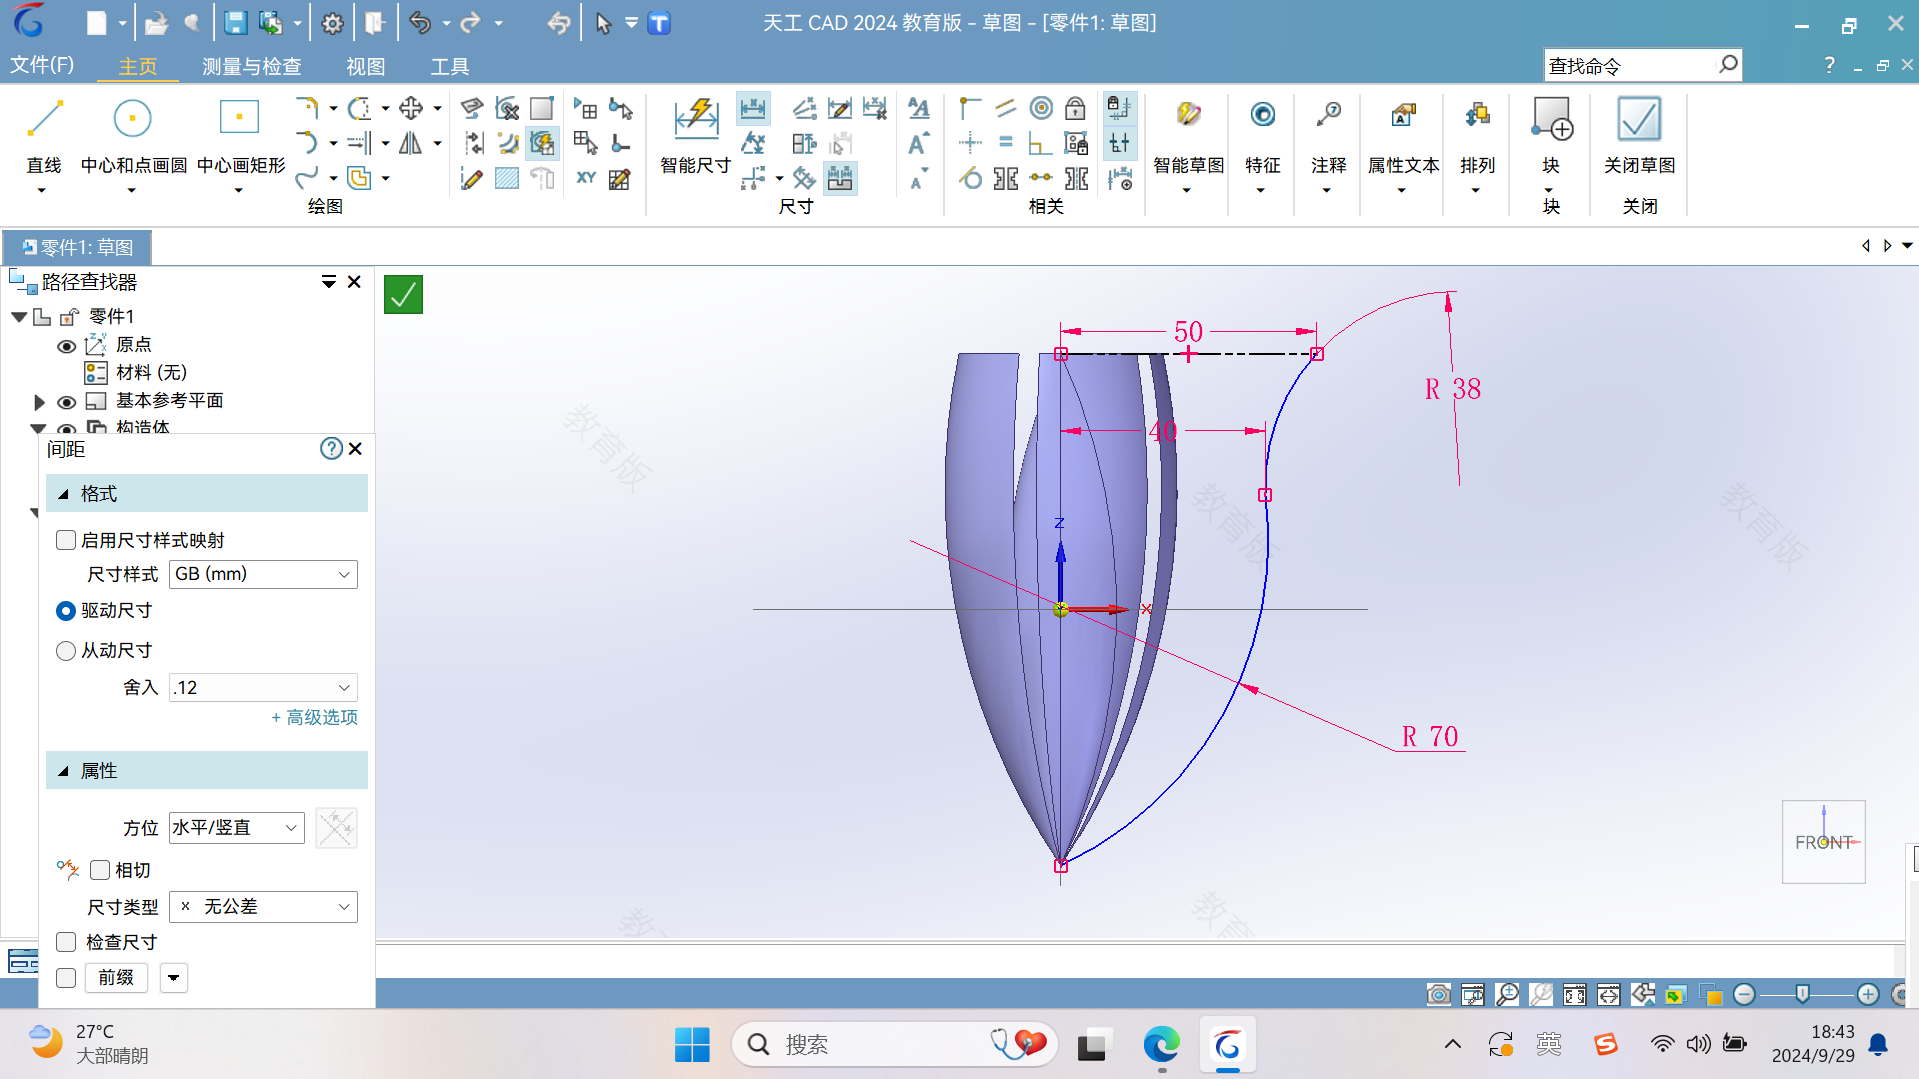Close the 间距 panel

tap(355, 449)
